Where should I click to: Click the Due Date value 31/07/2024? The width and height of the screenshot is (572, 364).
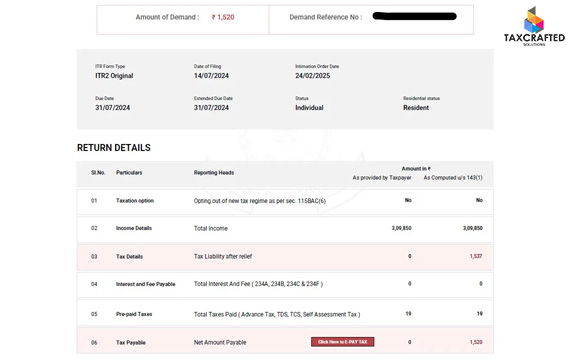point(112,108)
